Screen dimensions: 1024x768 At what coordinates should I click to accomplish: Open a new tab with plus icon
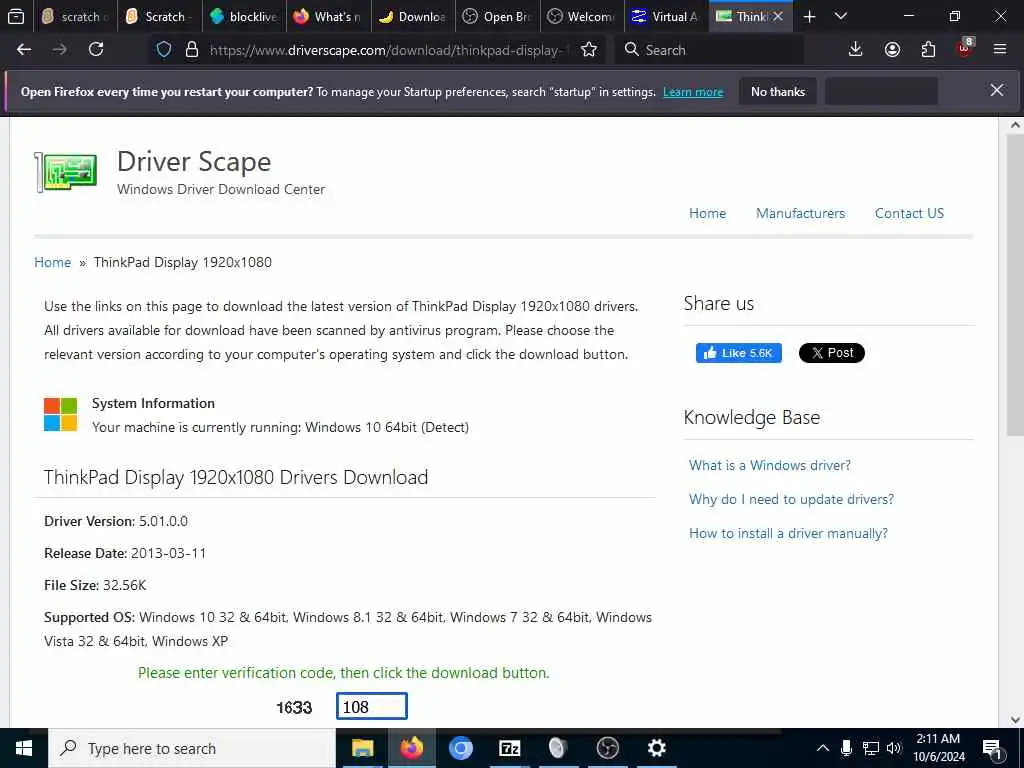[x=809, y=16]
